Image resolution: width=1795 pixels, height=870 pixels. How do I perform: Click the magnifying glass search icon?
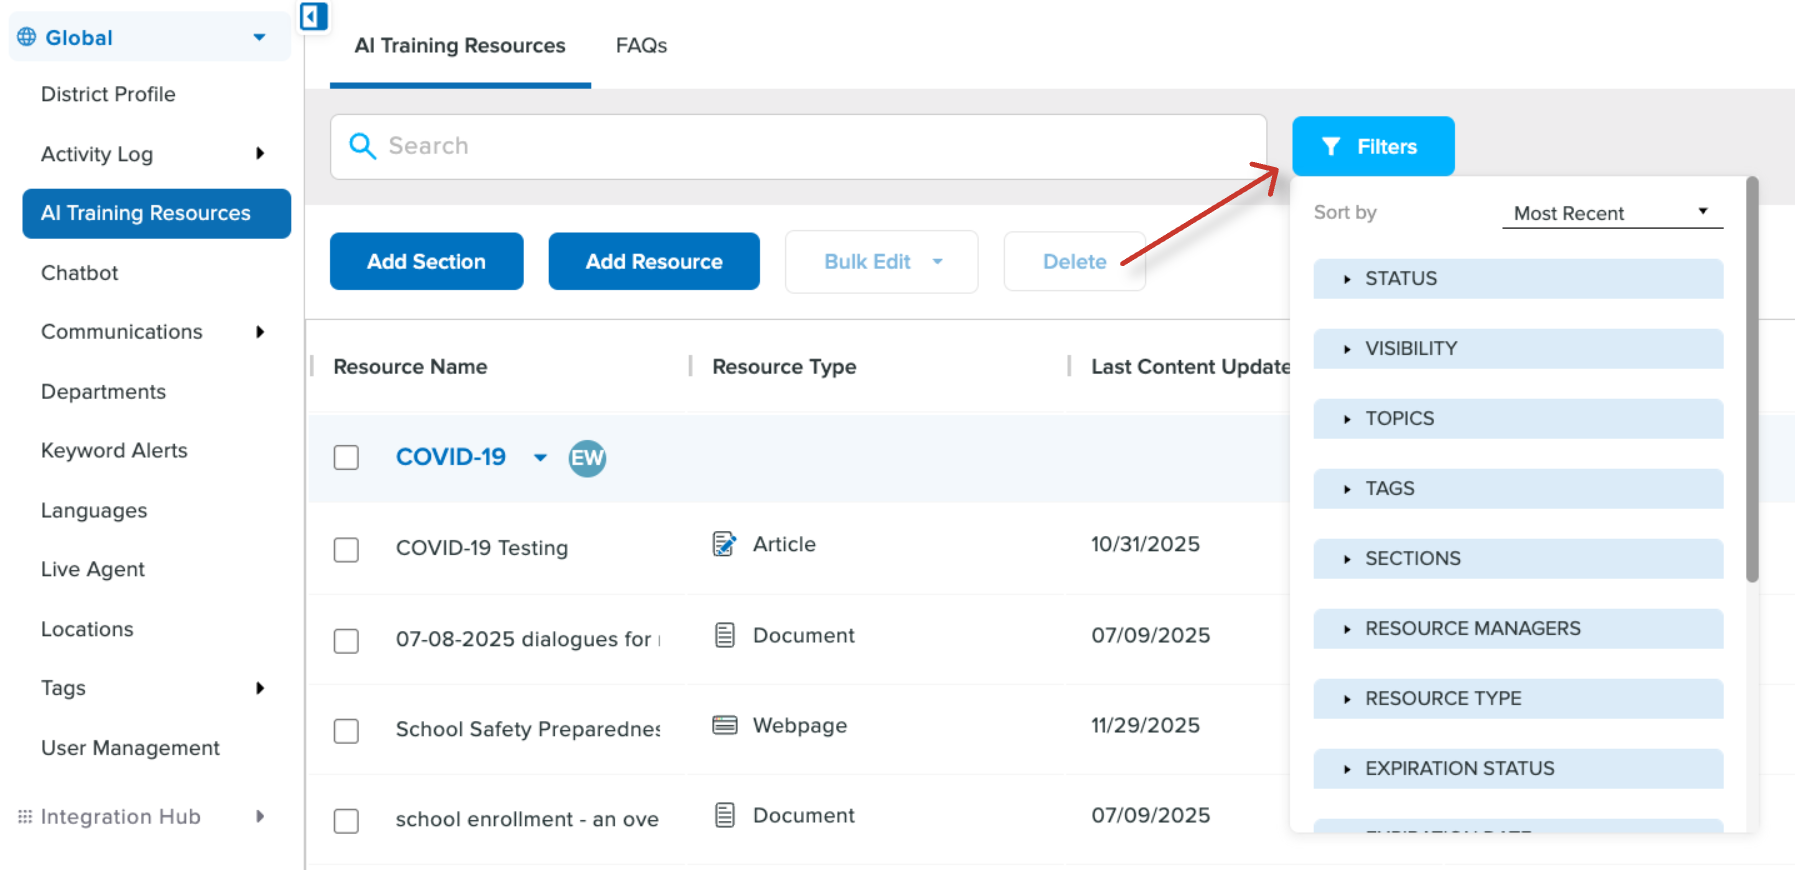(x=362, y=146)
